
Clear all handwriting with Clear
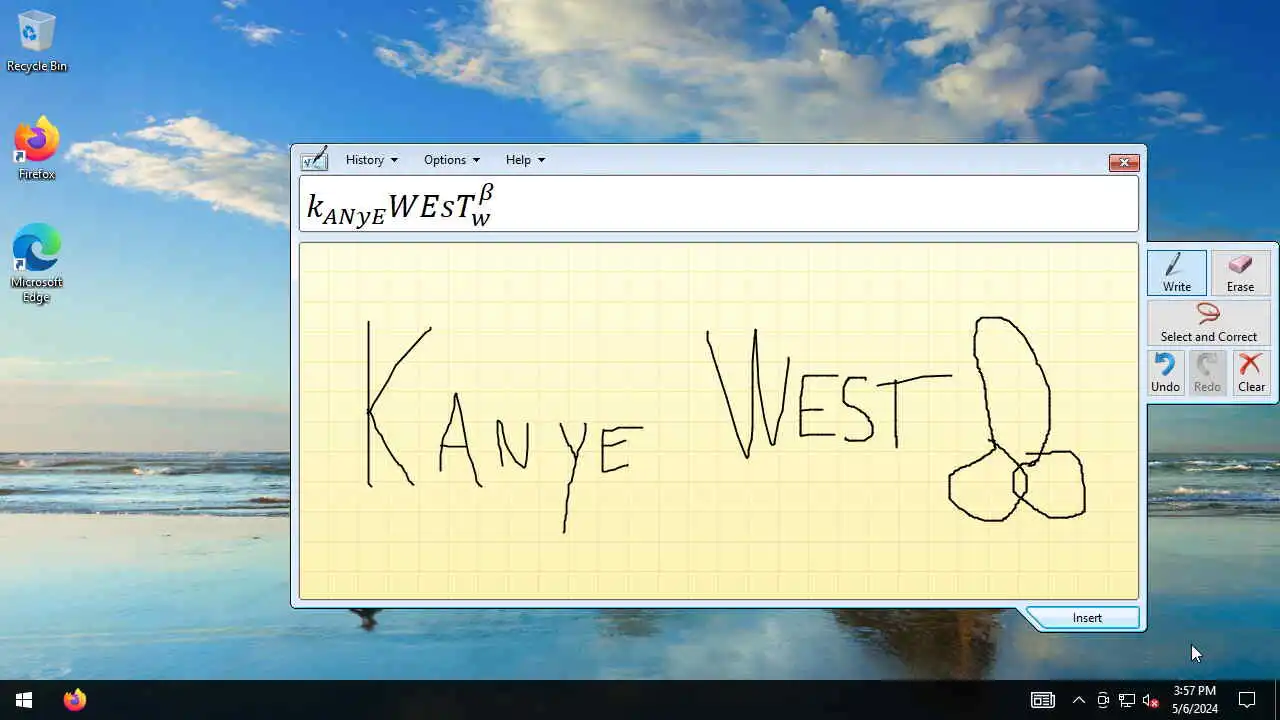pos(1251,372)
